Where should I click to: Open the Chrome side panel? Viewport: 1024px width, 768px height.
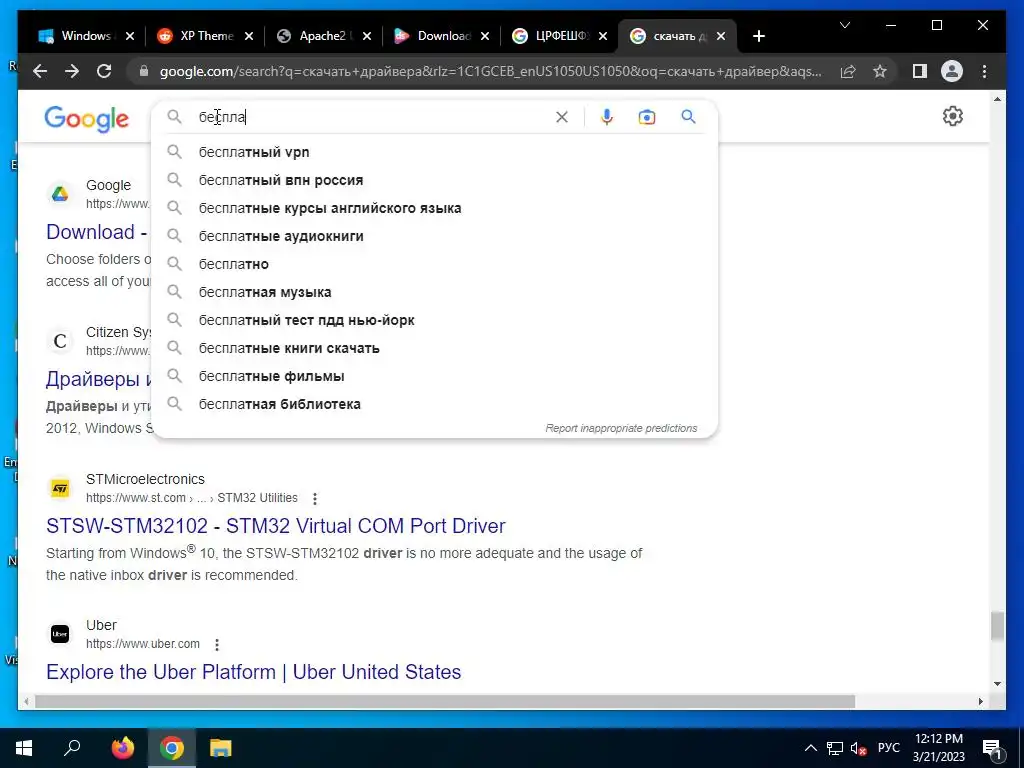click(x=920, y=71)
